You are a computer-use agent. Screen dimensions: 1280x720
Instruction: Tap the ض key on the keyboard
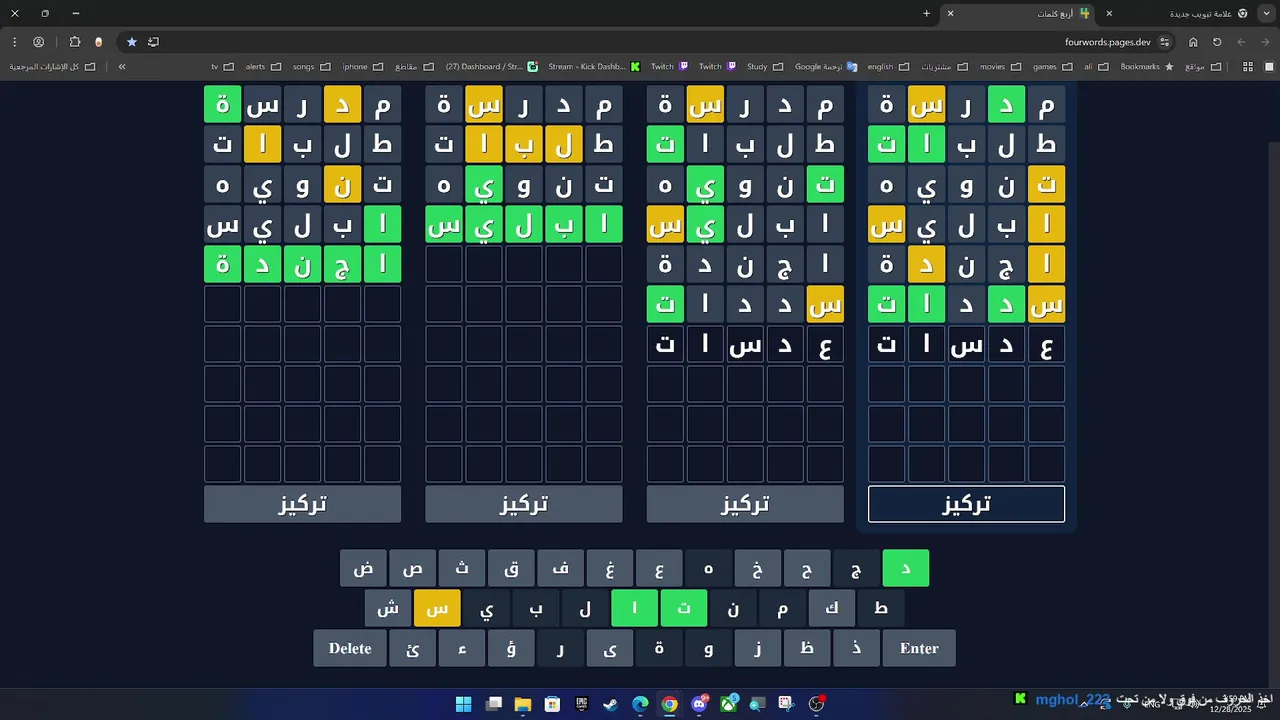tap(363, 568)
